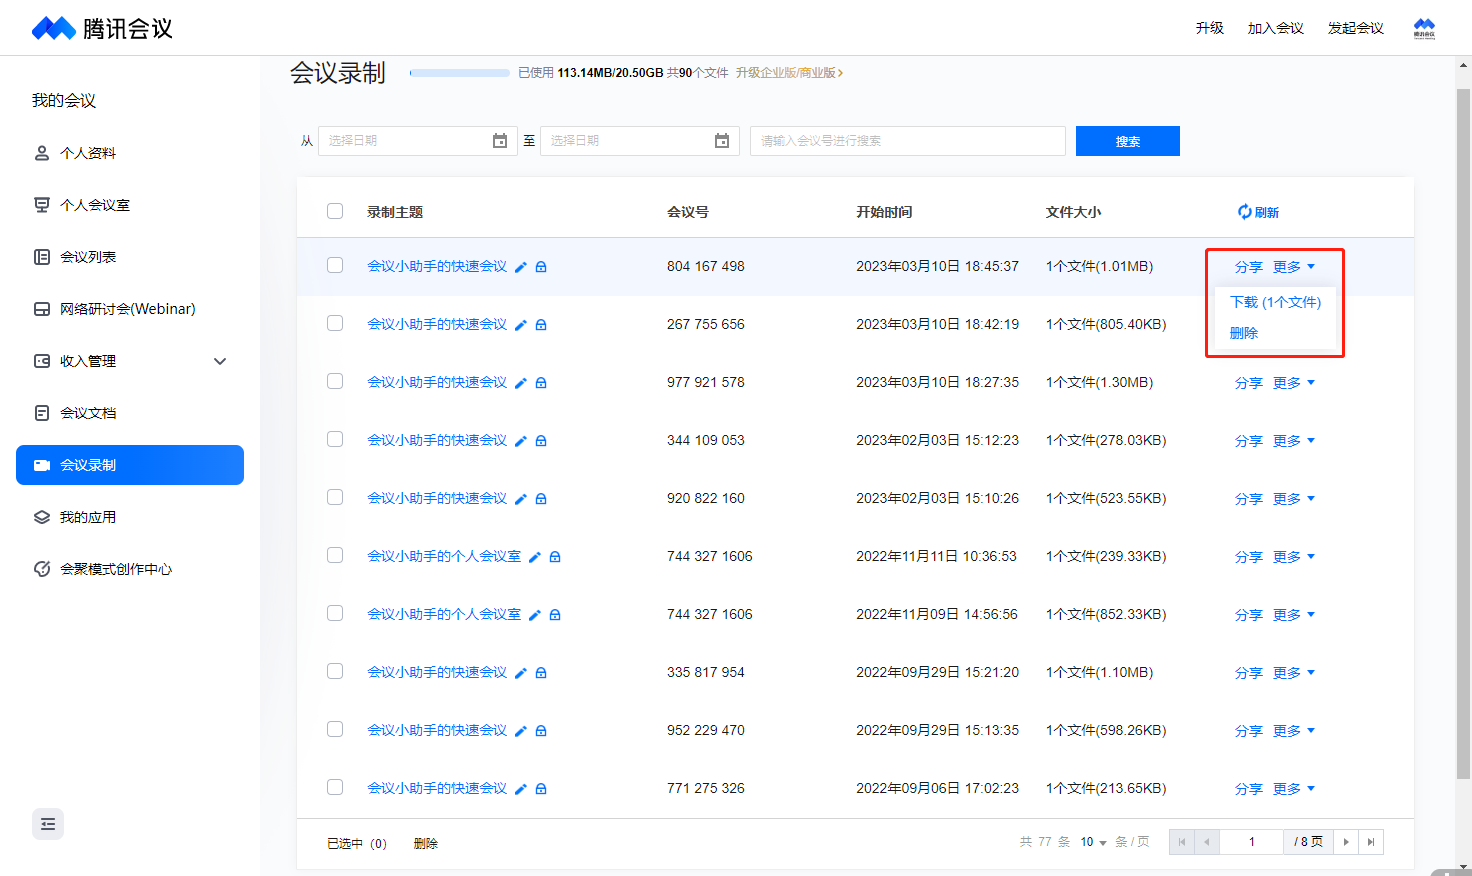This screenshot has width=1472, height=876.
Task: Select the recording with meeting ID 267 755 656
Action: click(335, 323)
